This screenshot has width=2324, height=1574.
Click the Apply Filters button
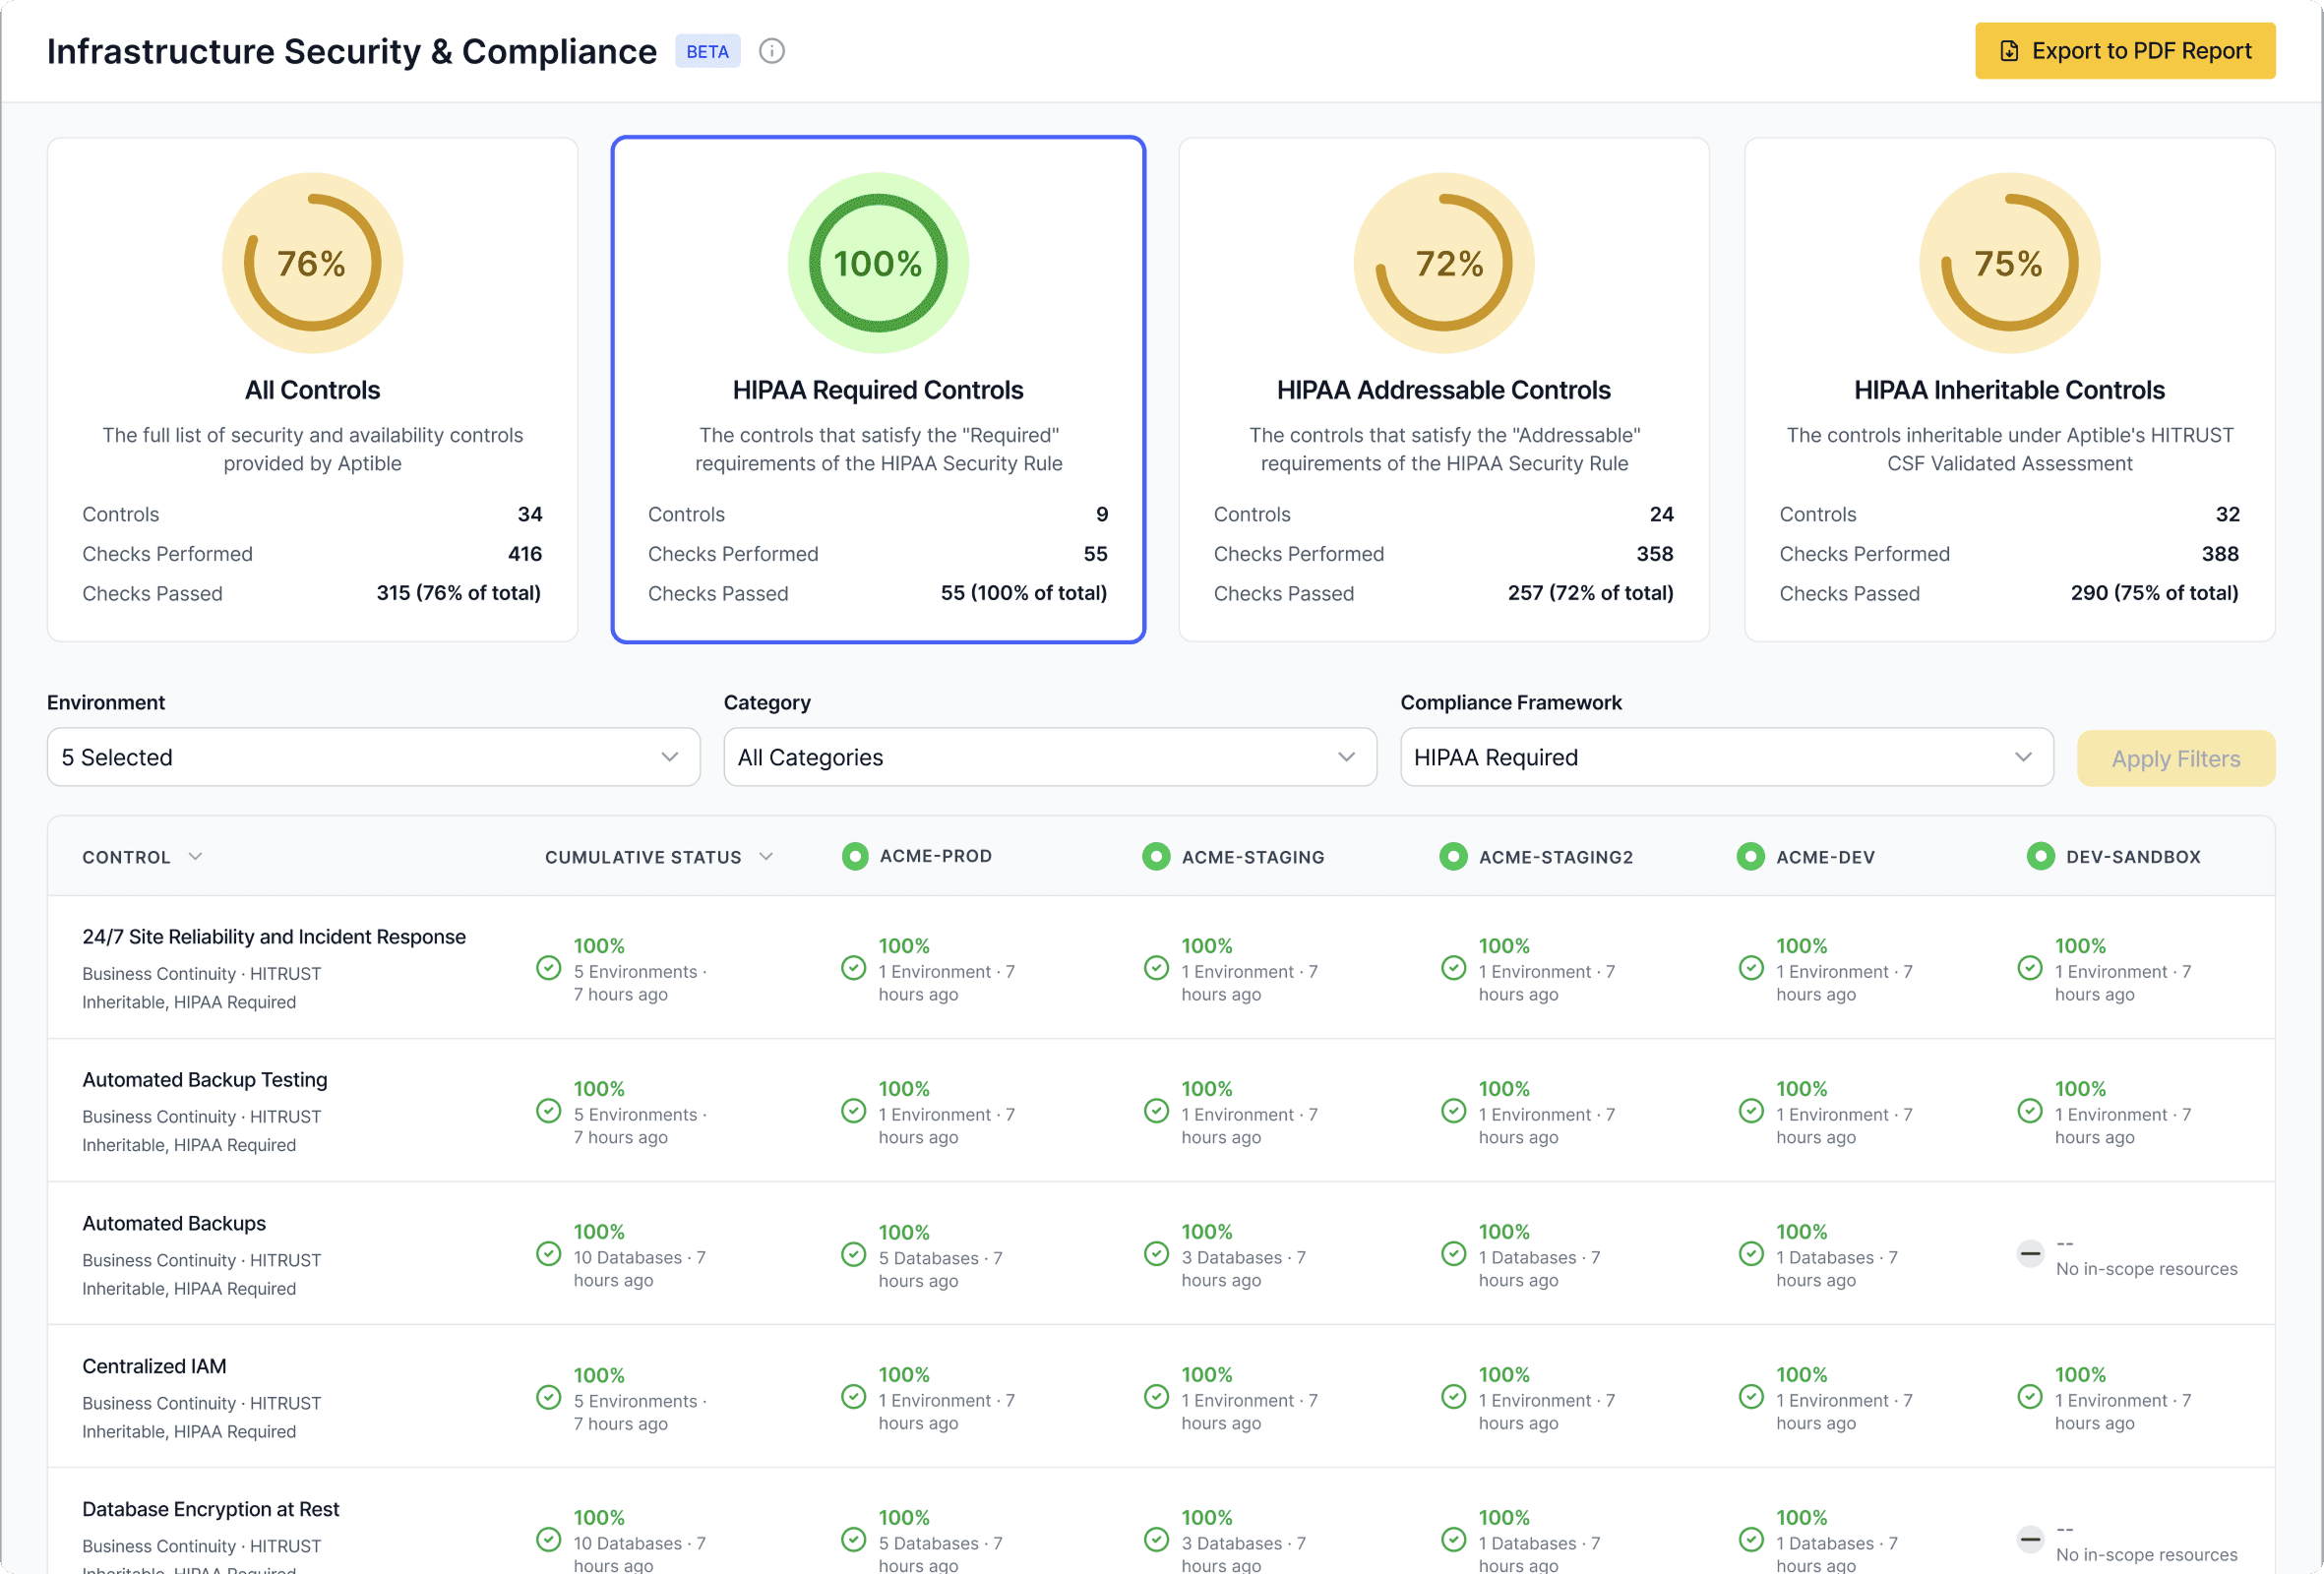coord(2175,759)
